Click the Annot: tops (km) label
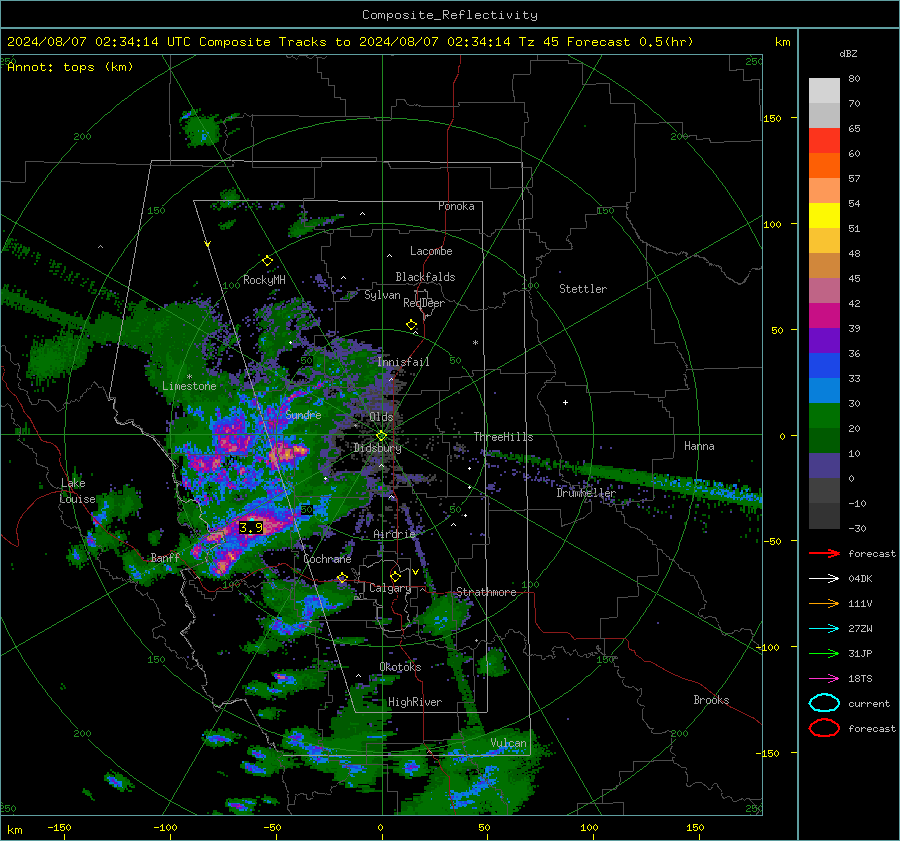The height and width of the screenshot is (841, 900). (x=70, y=67)
